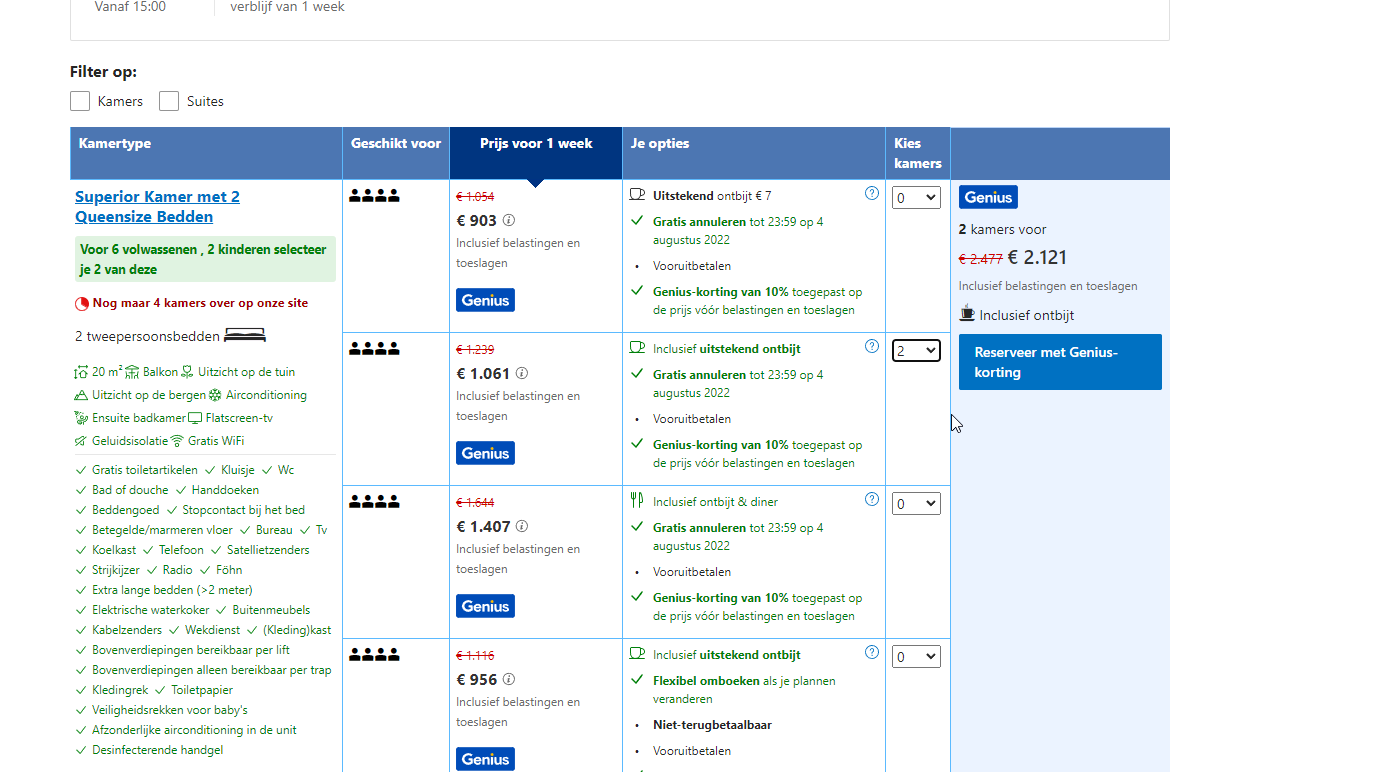Open room count dropdown for € 903 option
The image size is (1374, 772).
[x=916, y=198]
